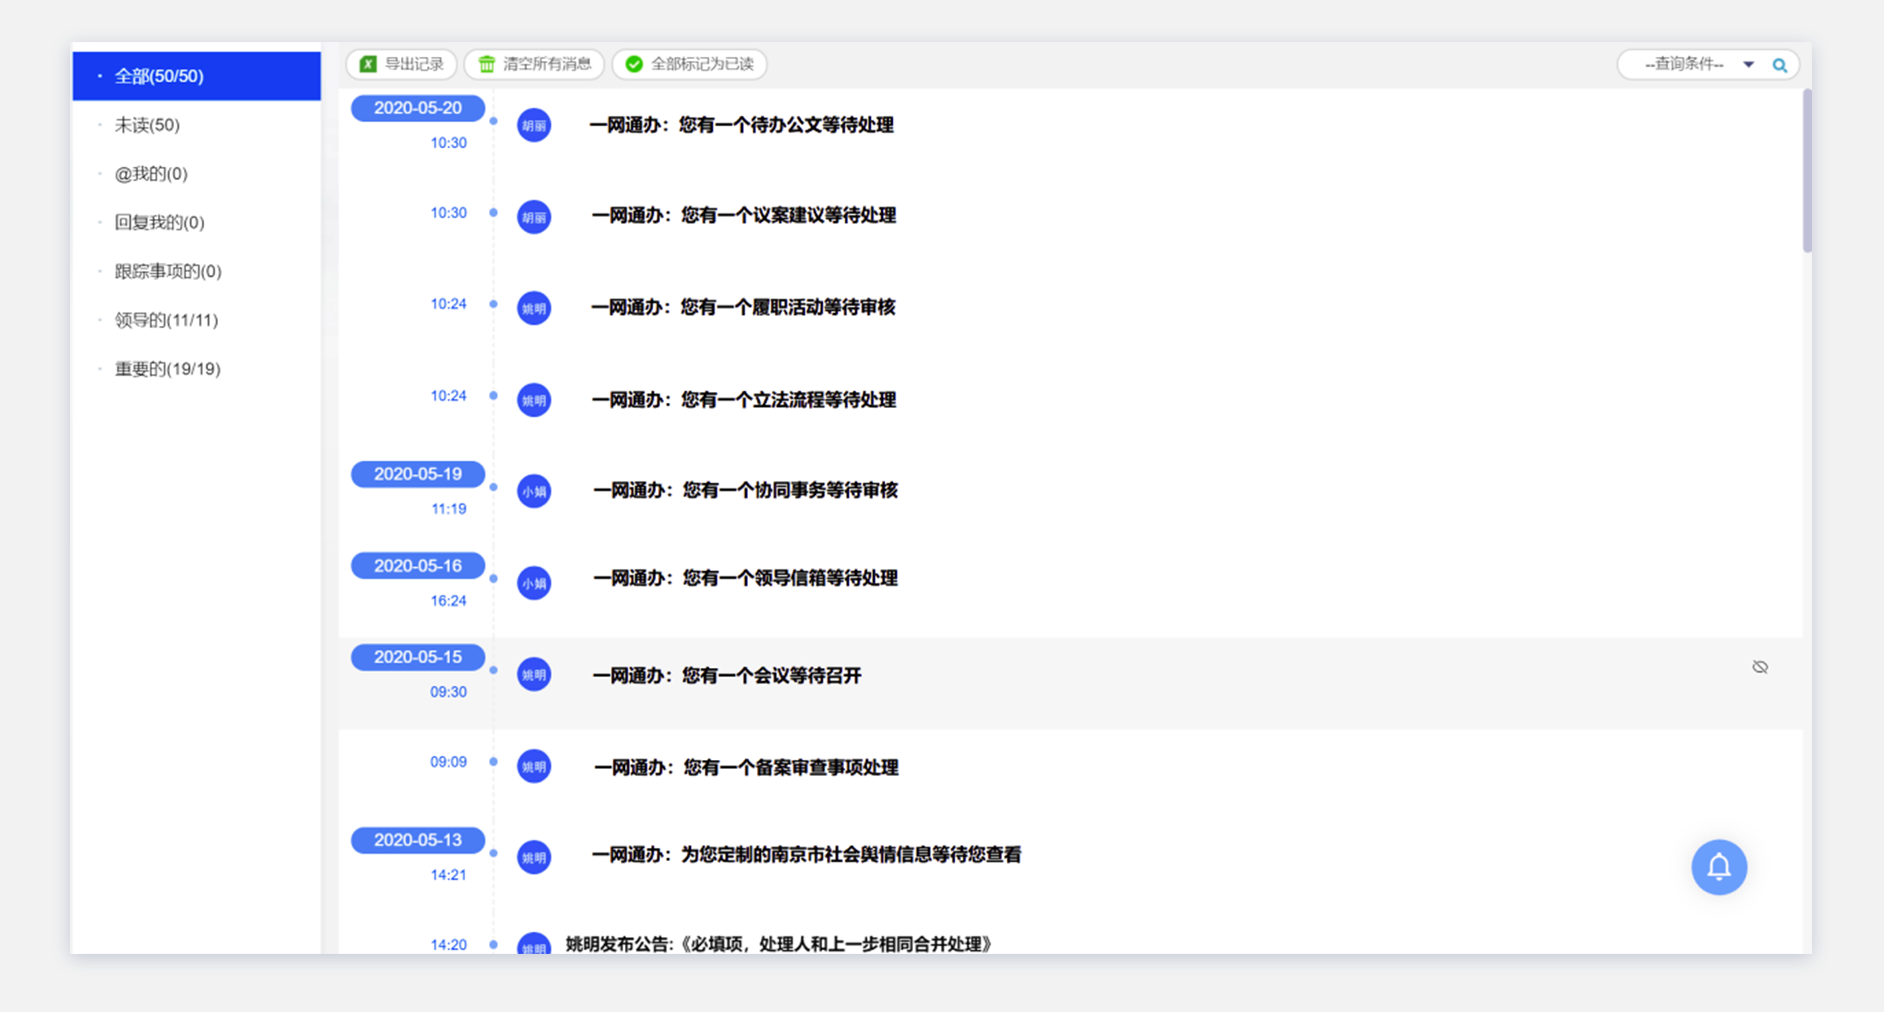This screenshot has width=1884, height=1012.
Task: Switch to 重要的(19/19) category
Action: (167, 369)
